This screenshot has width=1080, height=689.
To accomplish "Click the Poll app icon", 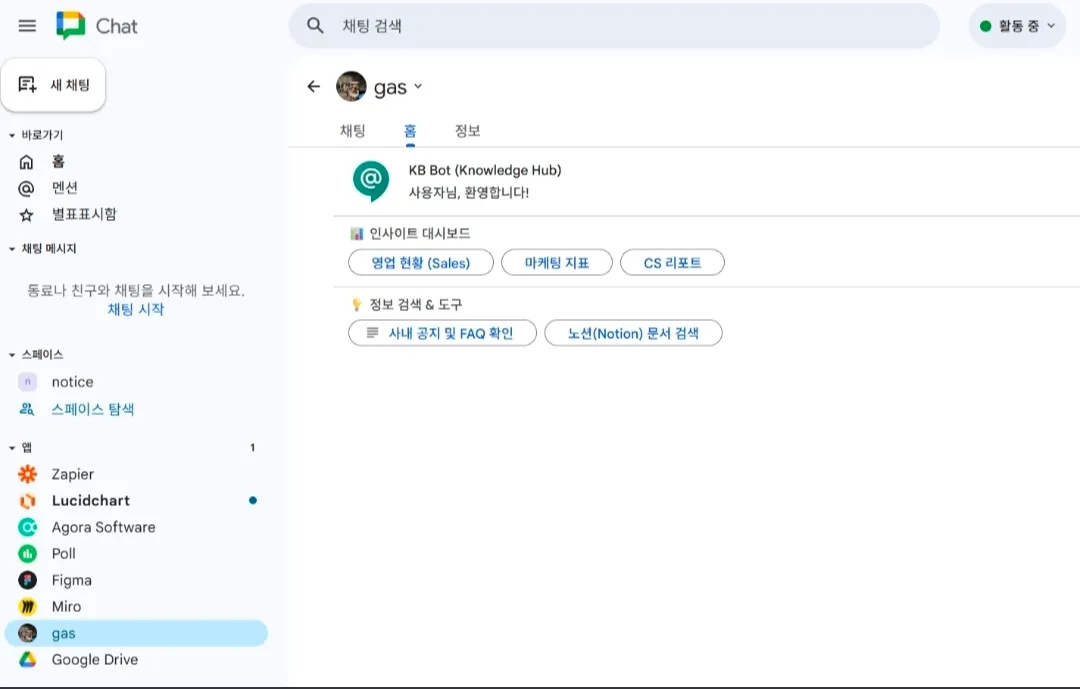I will pyautogui.click(x=28, y=553).
